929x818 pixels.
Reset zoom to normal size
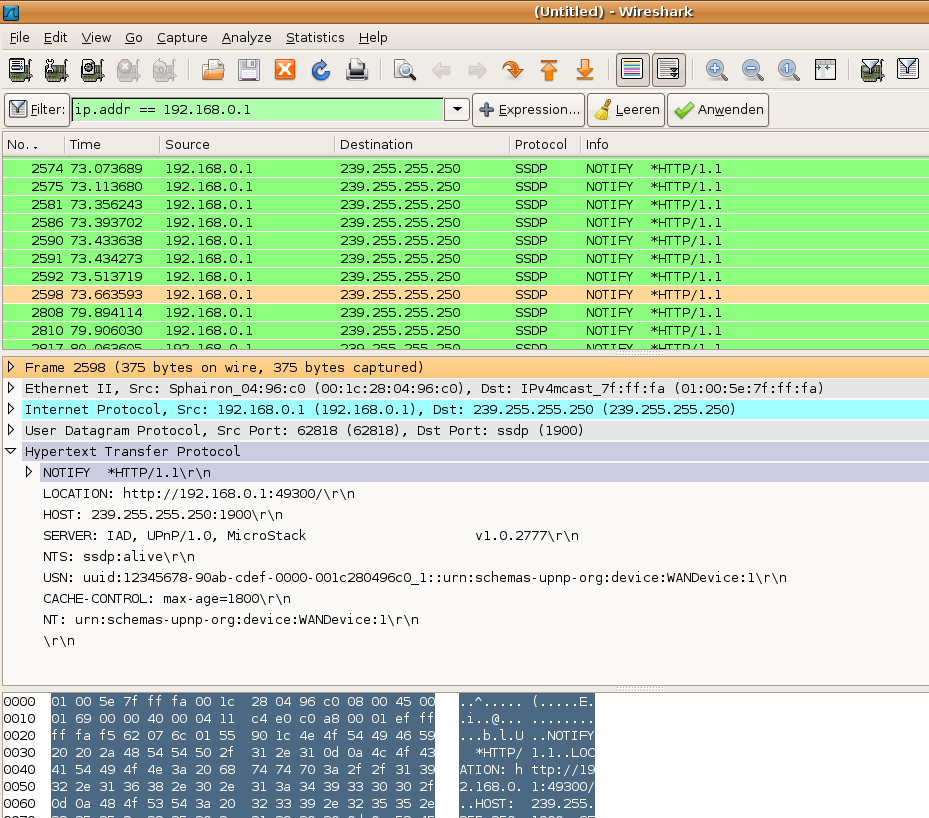[x=789, y=70]
